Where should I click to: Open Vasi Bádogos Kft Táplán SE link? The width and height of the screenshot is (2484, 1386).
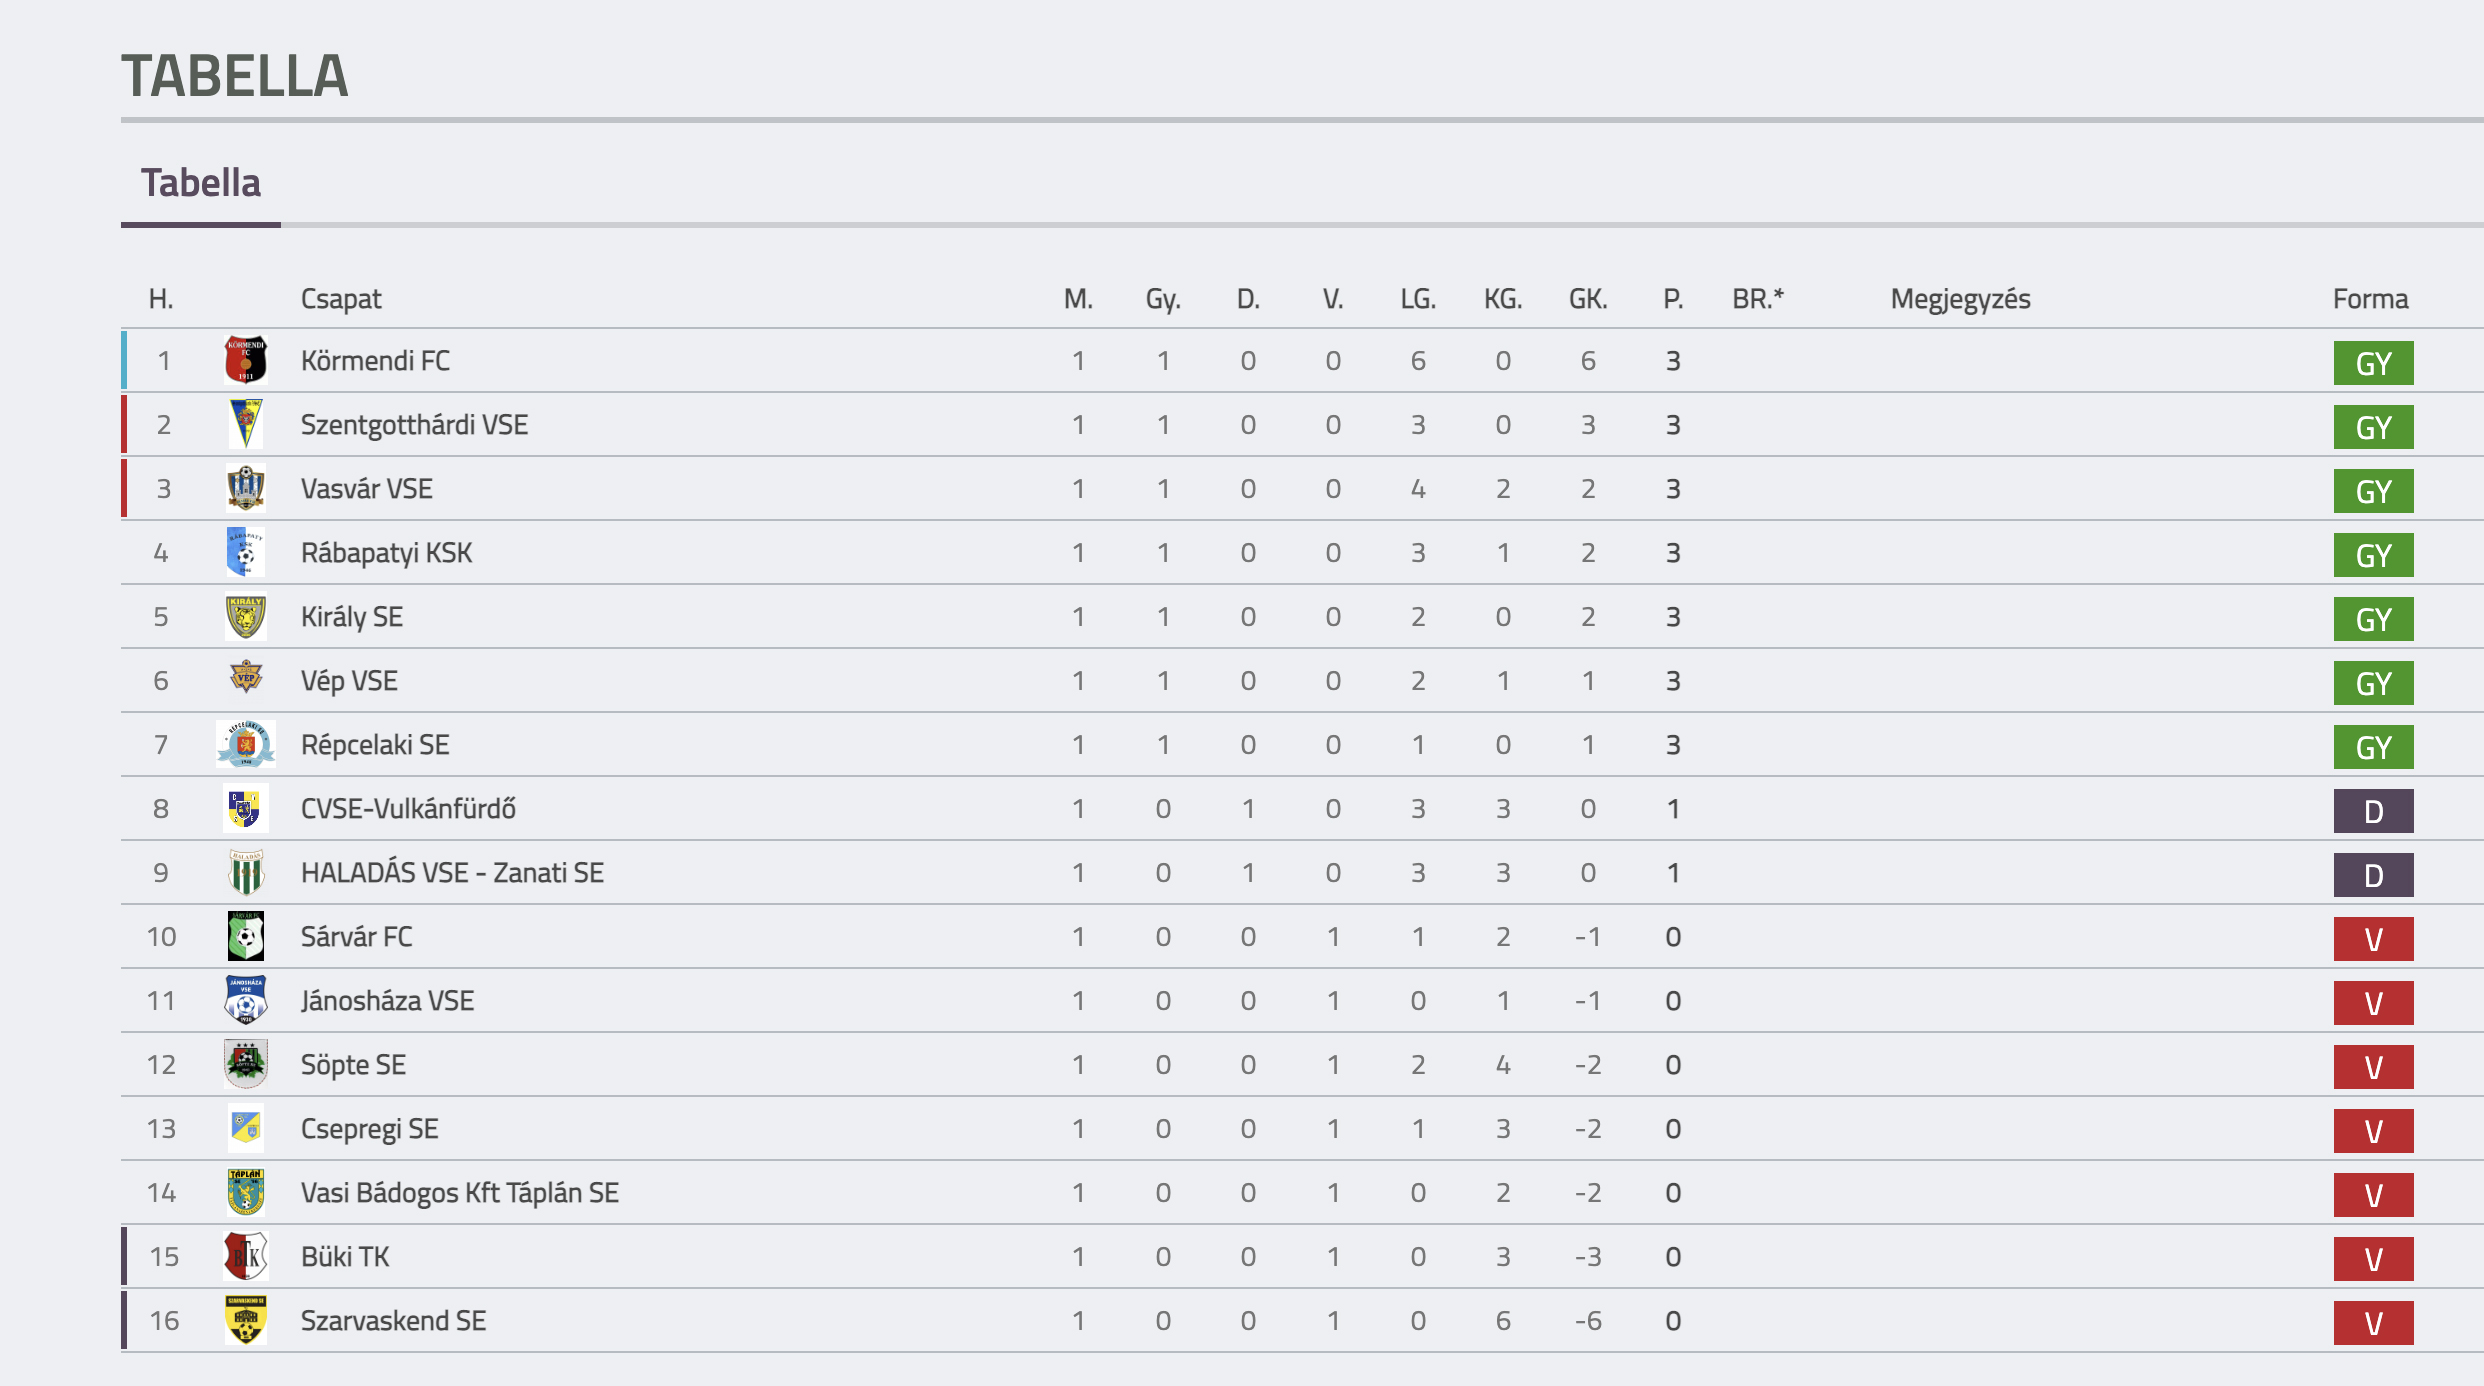pos(460,1193)
